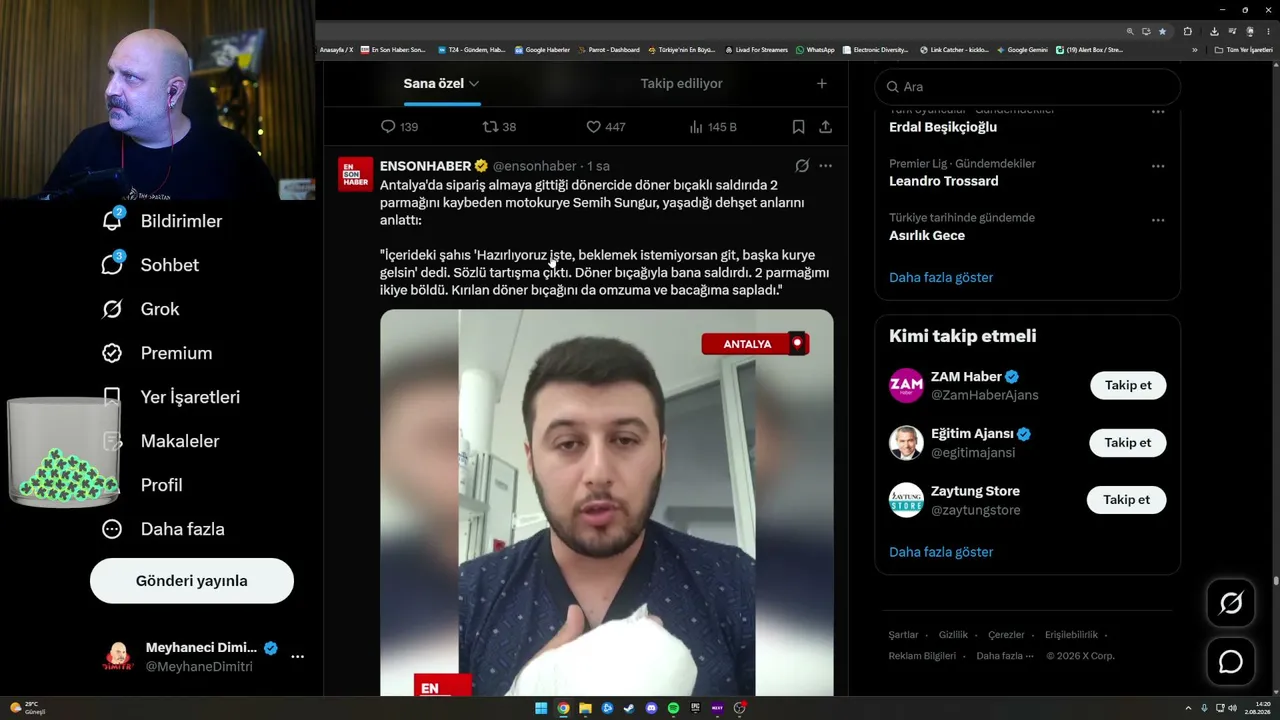Go to Yer İşaretleri in sidebar
Screen dimensions: 1280x720
(x=171, y=397)
